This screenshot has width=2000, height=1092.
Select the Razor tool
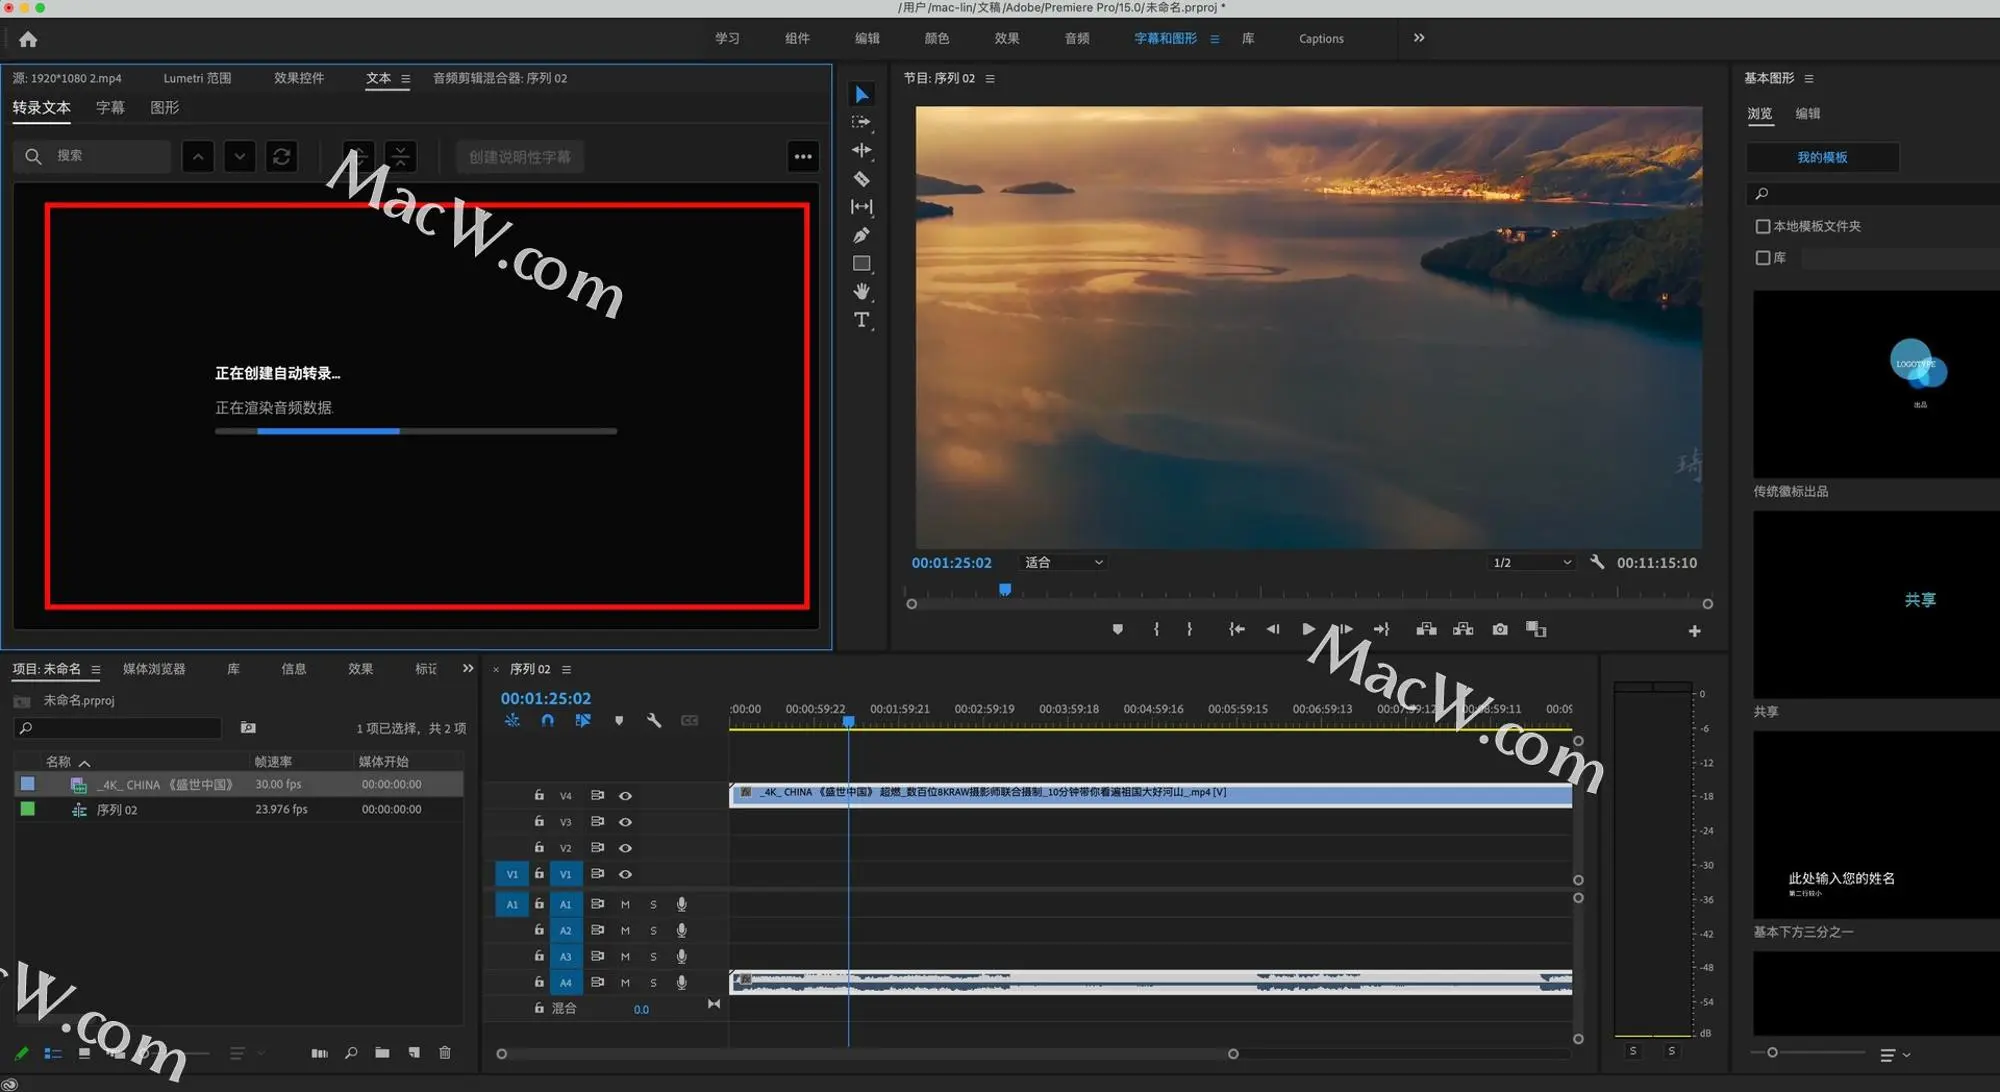click(x=861, y=179)
